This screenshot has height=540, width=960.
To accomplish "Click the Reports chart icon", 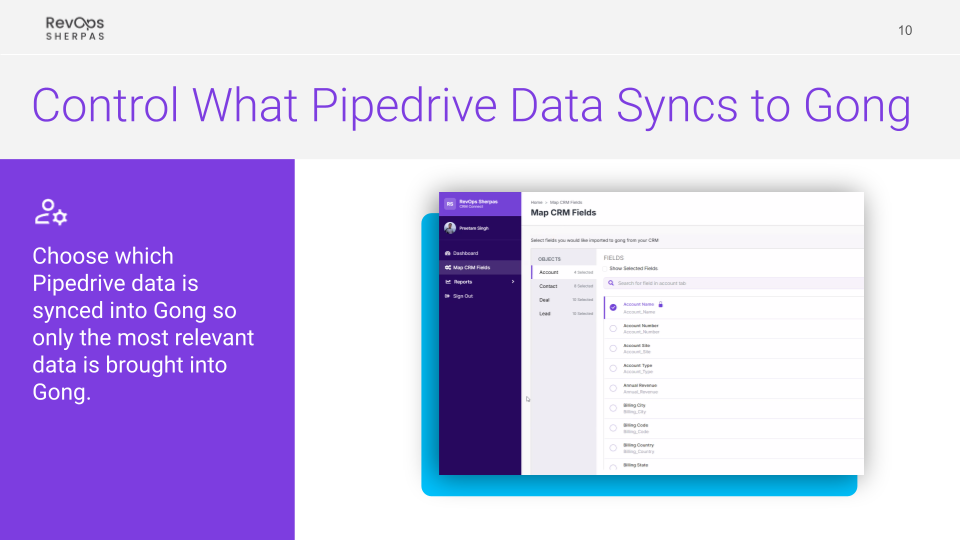I will [448, 282].
